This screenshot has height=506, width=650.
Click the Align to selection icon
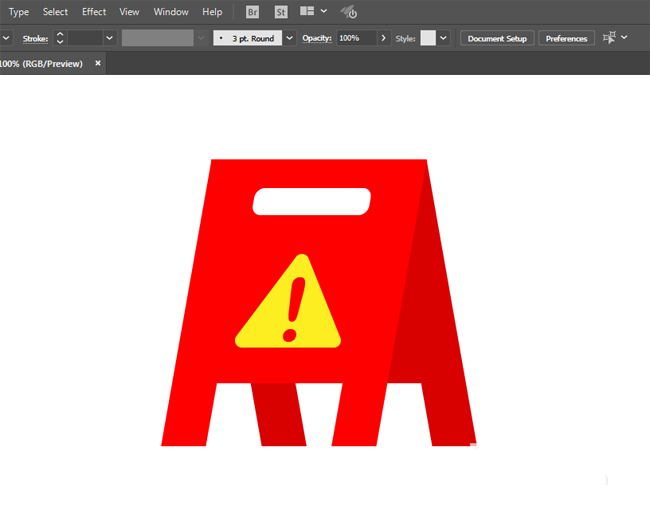(x=609, y=38)
